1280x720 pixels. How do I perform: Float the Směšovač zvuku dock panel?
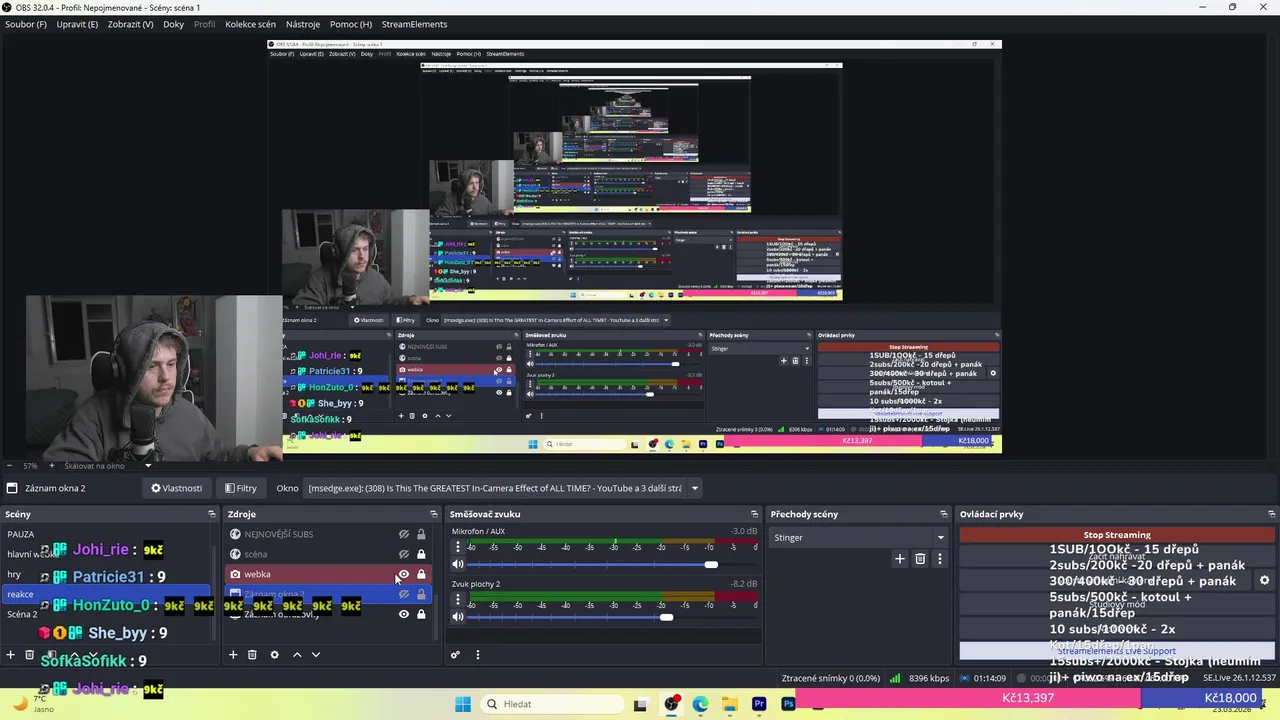pyautogui.click(x=754, y=514)
